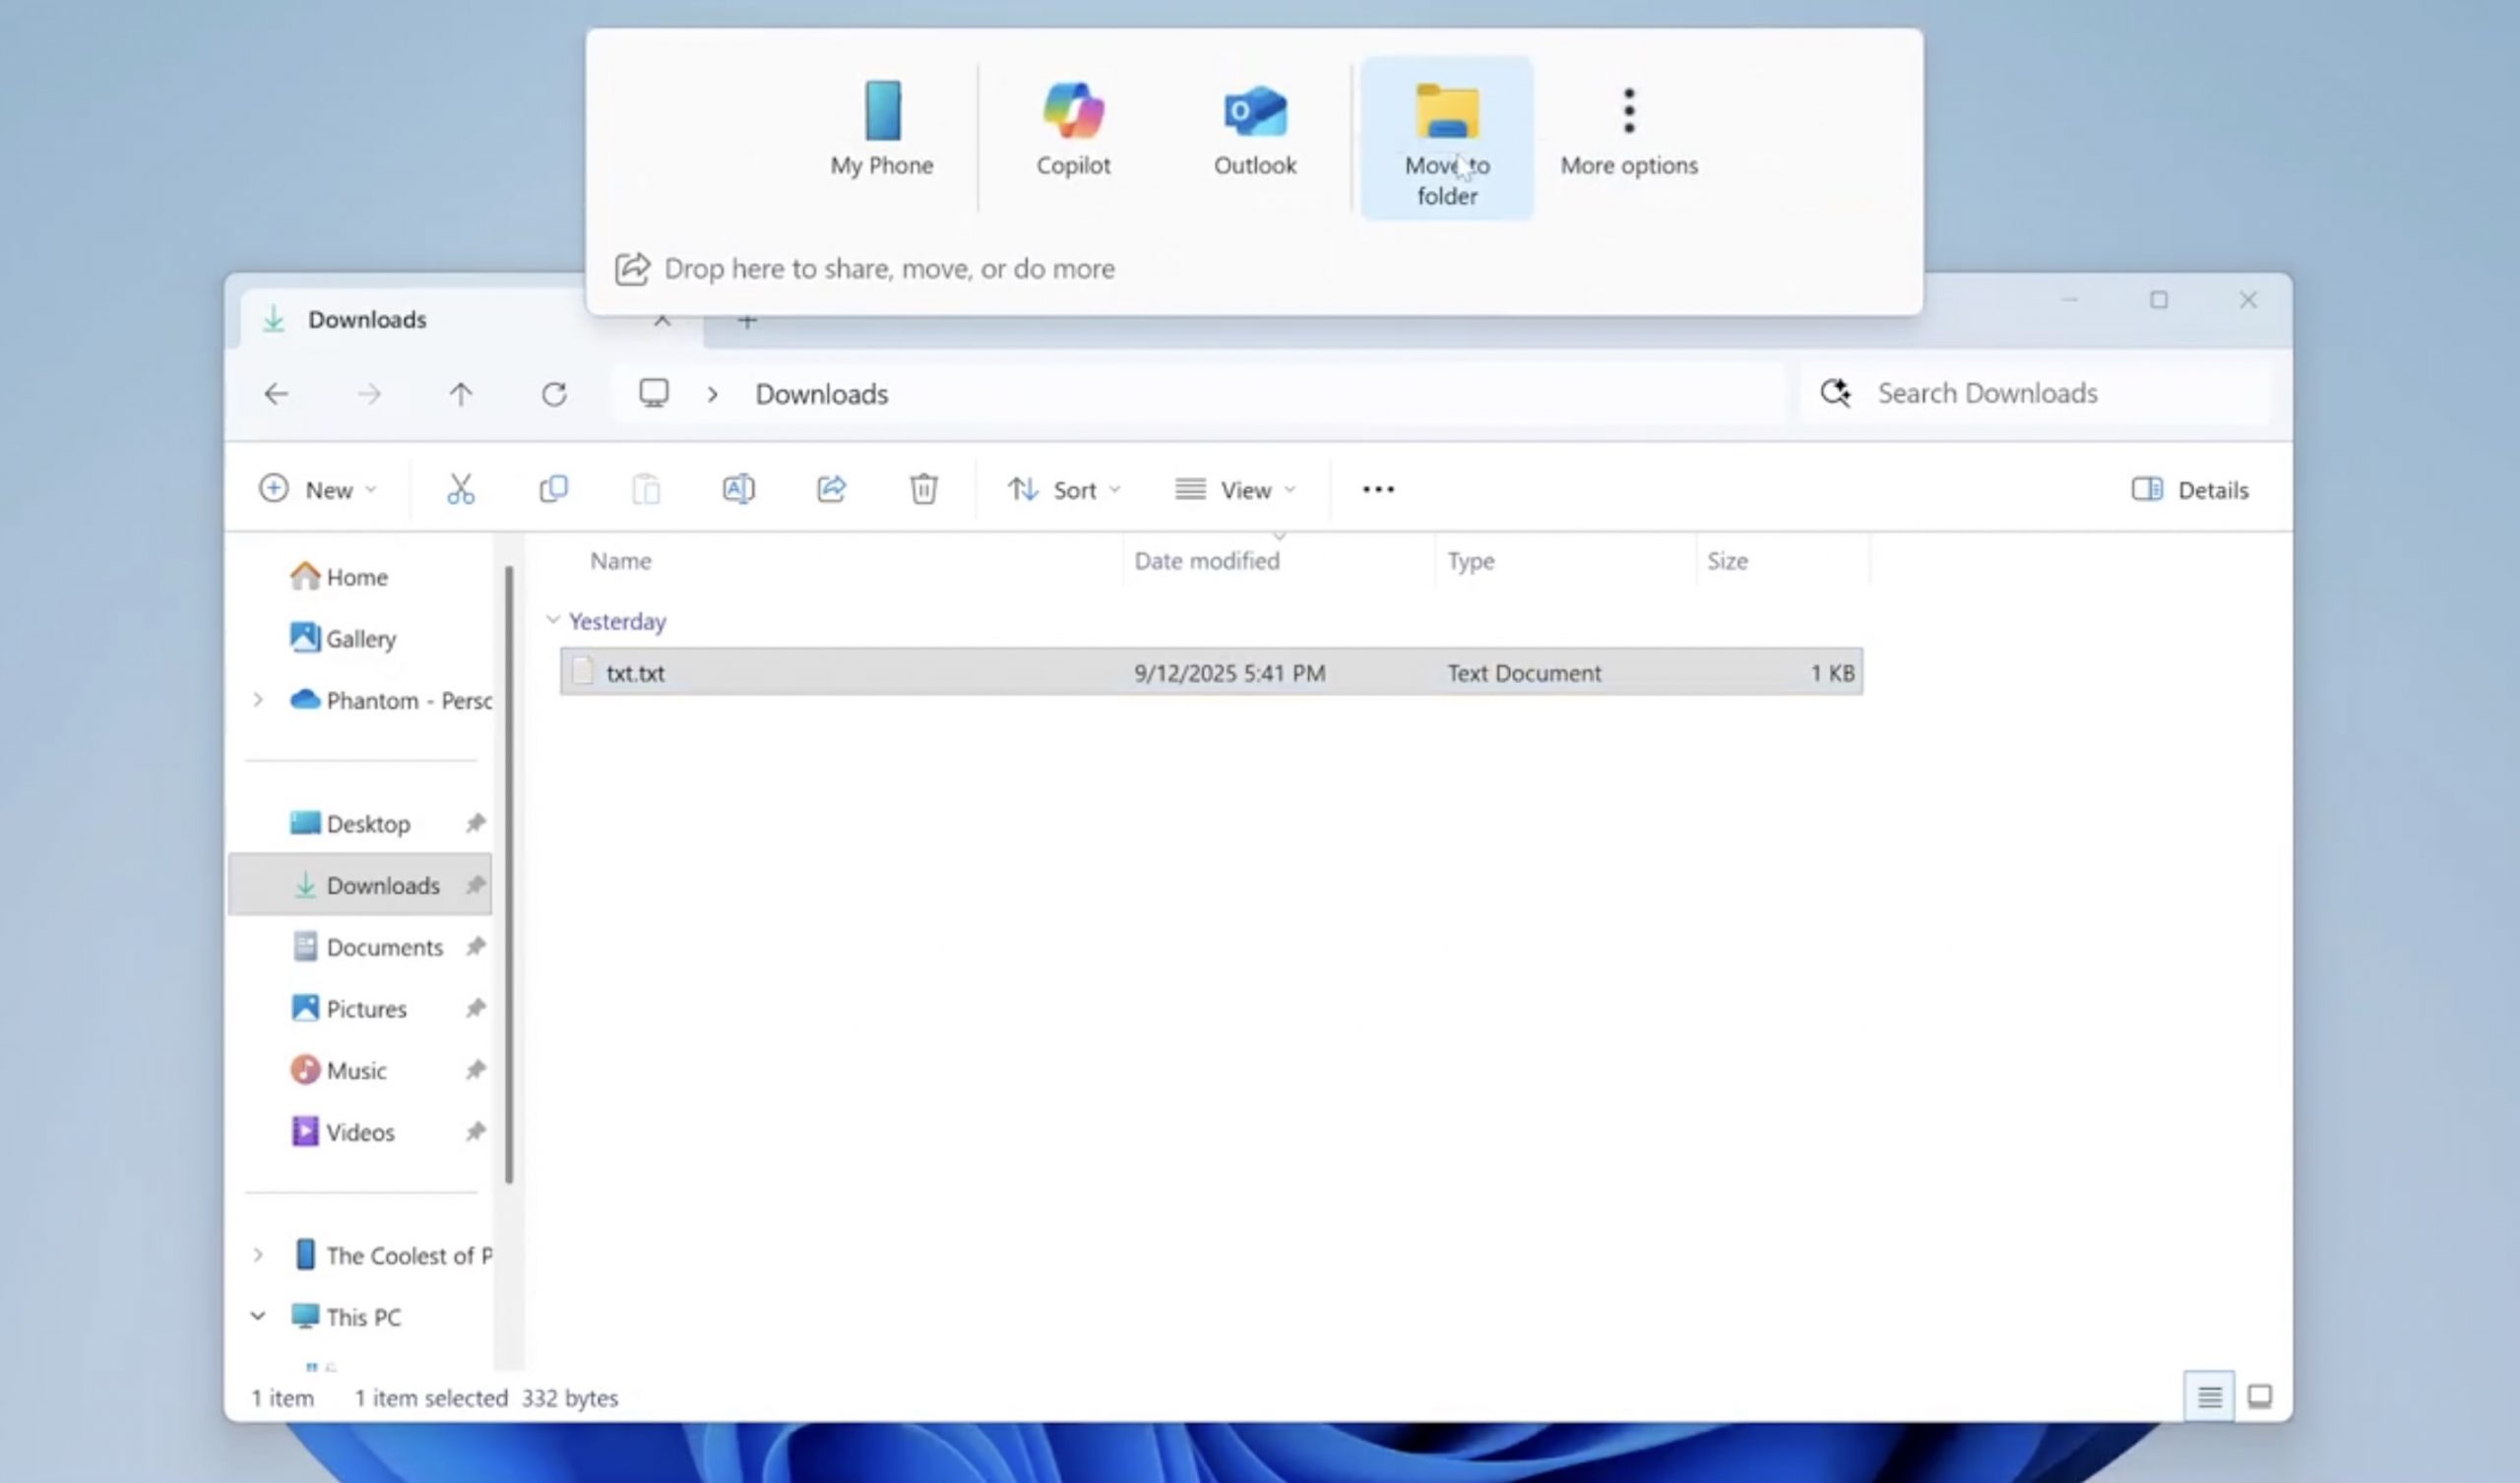
Task: Open Pictures in the sidebar
Action: click(x=349, y=1008)
